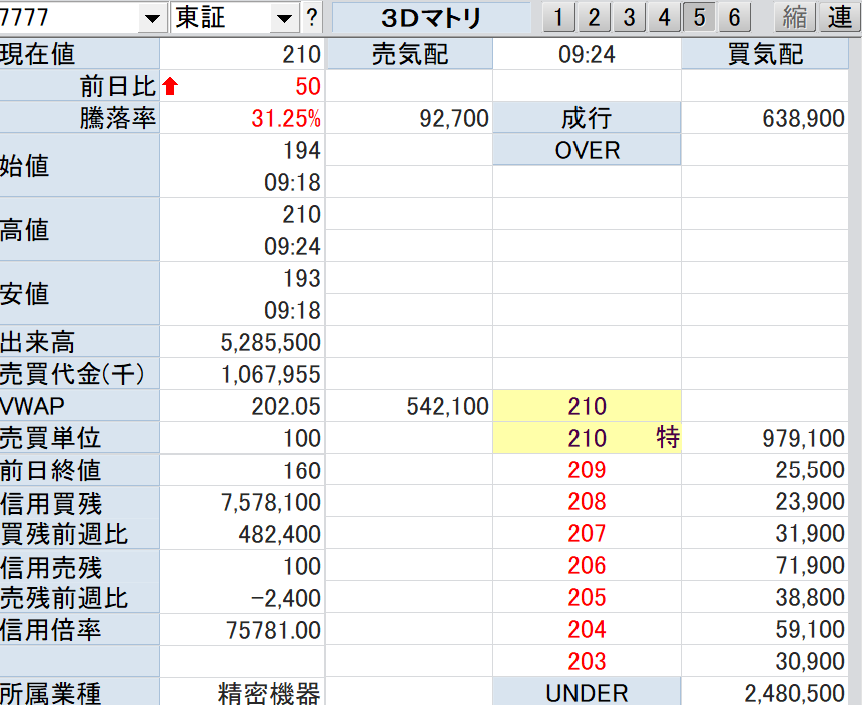Select the 210 特 special quote price cell
Image resolution: width=862 pixels, height=705 pixels.
(x=587, y=438)
